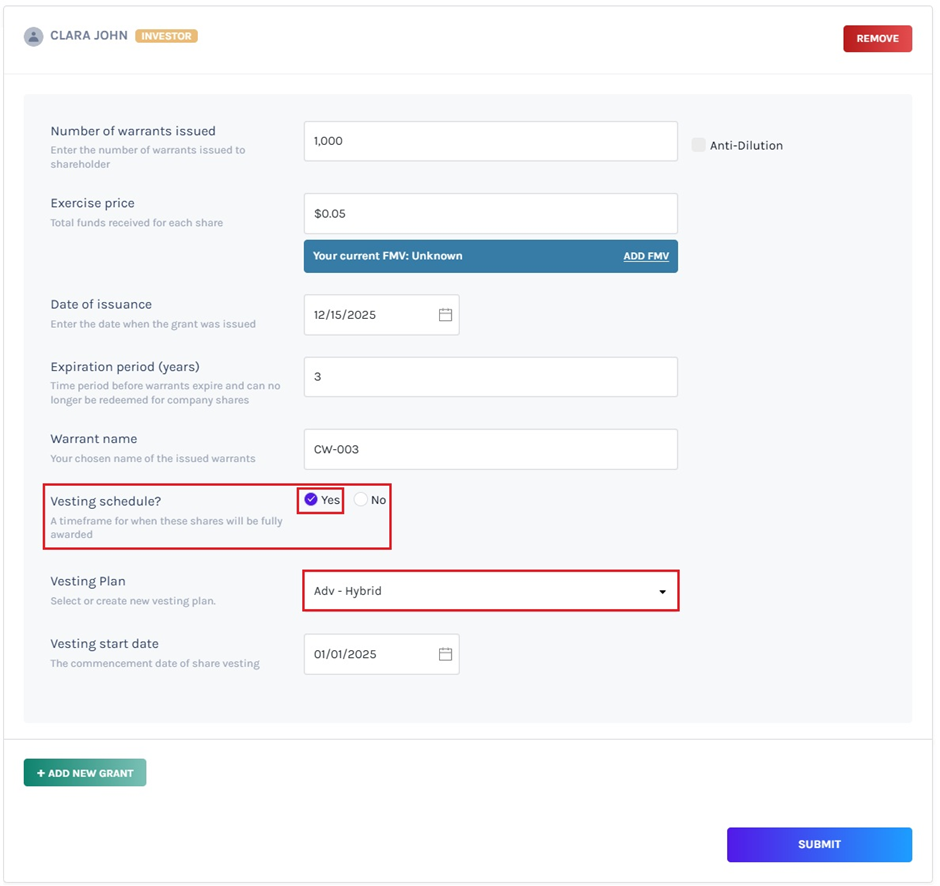Select Yes for Vesting schedule
The width and height of the screenshot is (940, 886).
point(311,500)
